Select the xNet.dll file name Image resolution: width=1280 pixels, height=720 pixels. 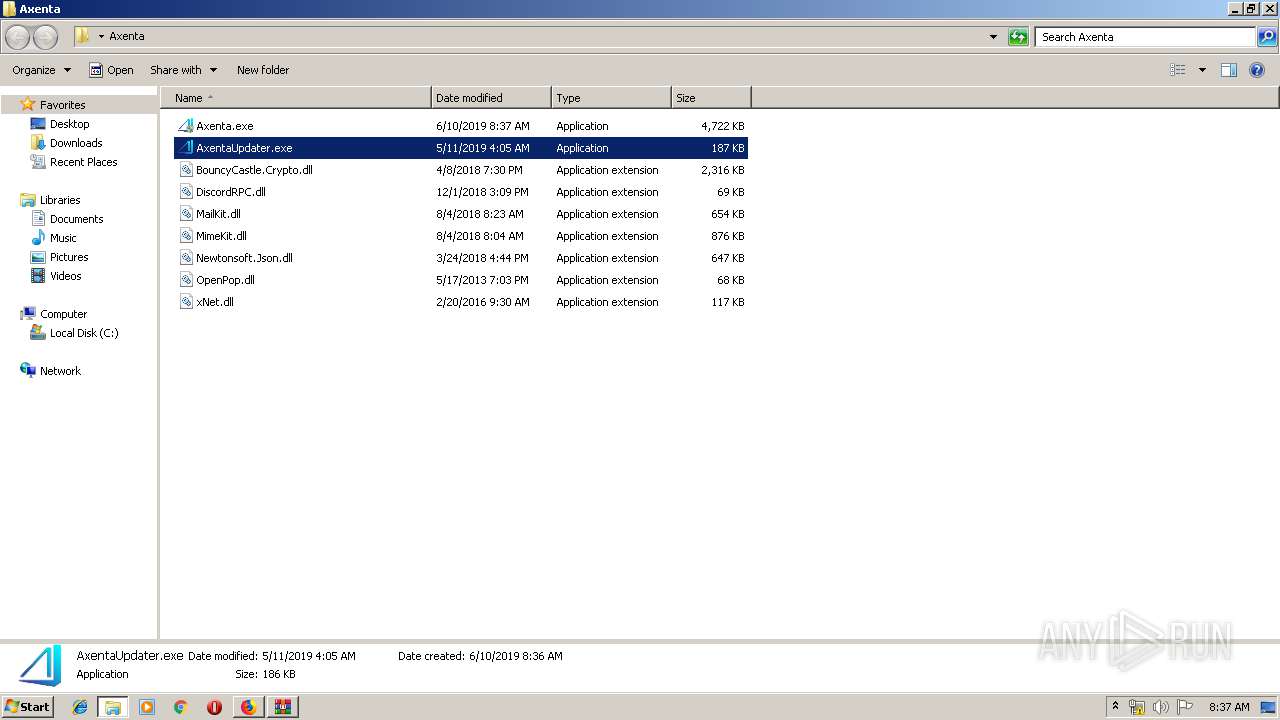click(215, 302)
